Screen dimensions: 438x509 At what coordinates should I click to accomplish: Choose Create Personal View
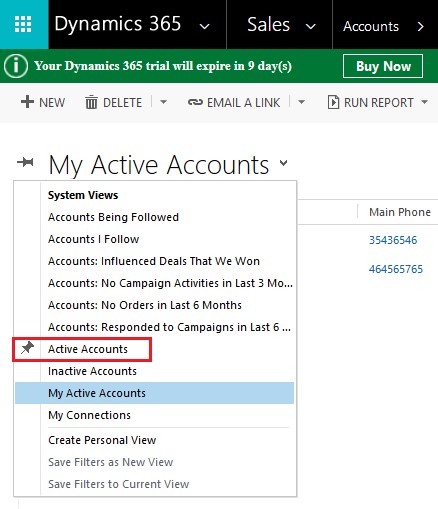102,440
